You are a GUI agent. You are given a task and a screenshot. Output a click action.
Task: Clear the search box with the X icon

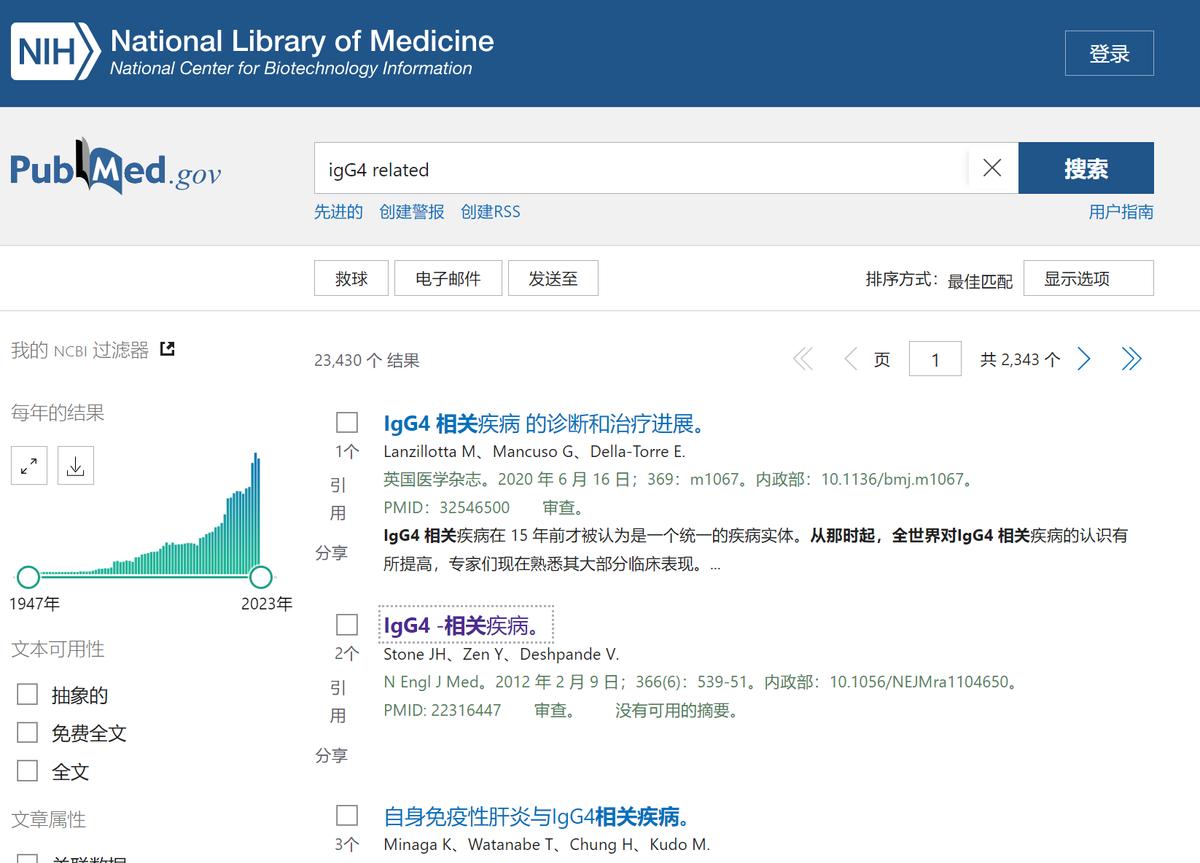[x=991, y=168]
